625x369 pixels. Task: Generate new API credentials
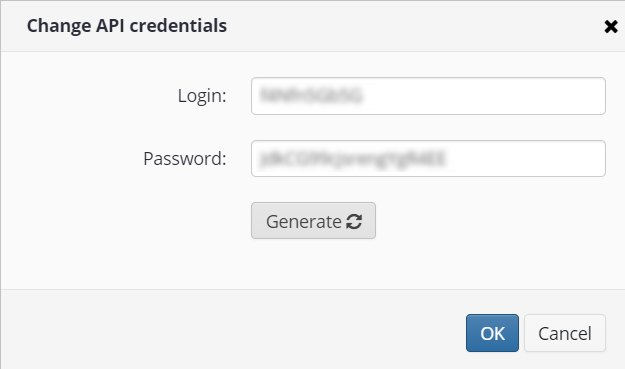point(313,221)
